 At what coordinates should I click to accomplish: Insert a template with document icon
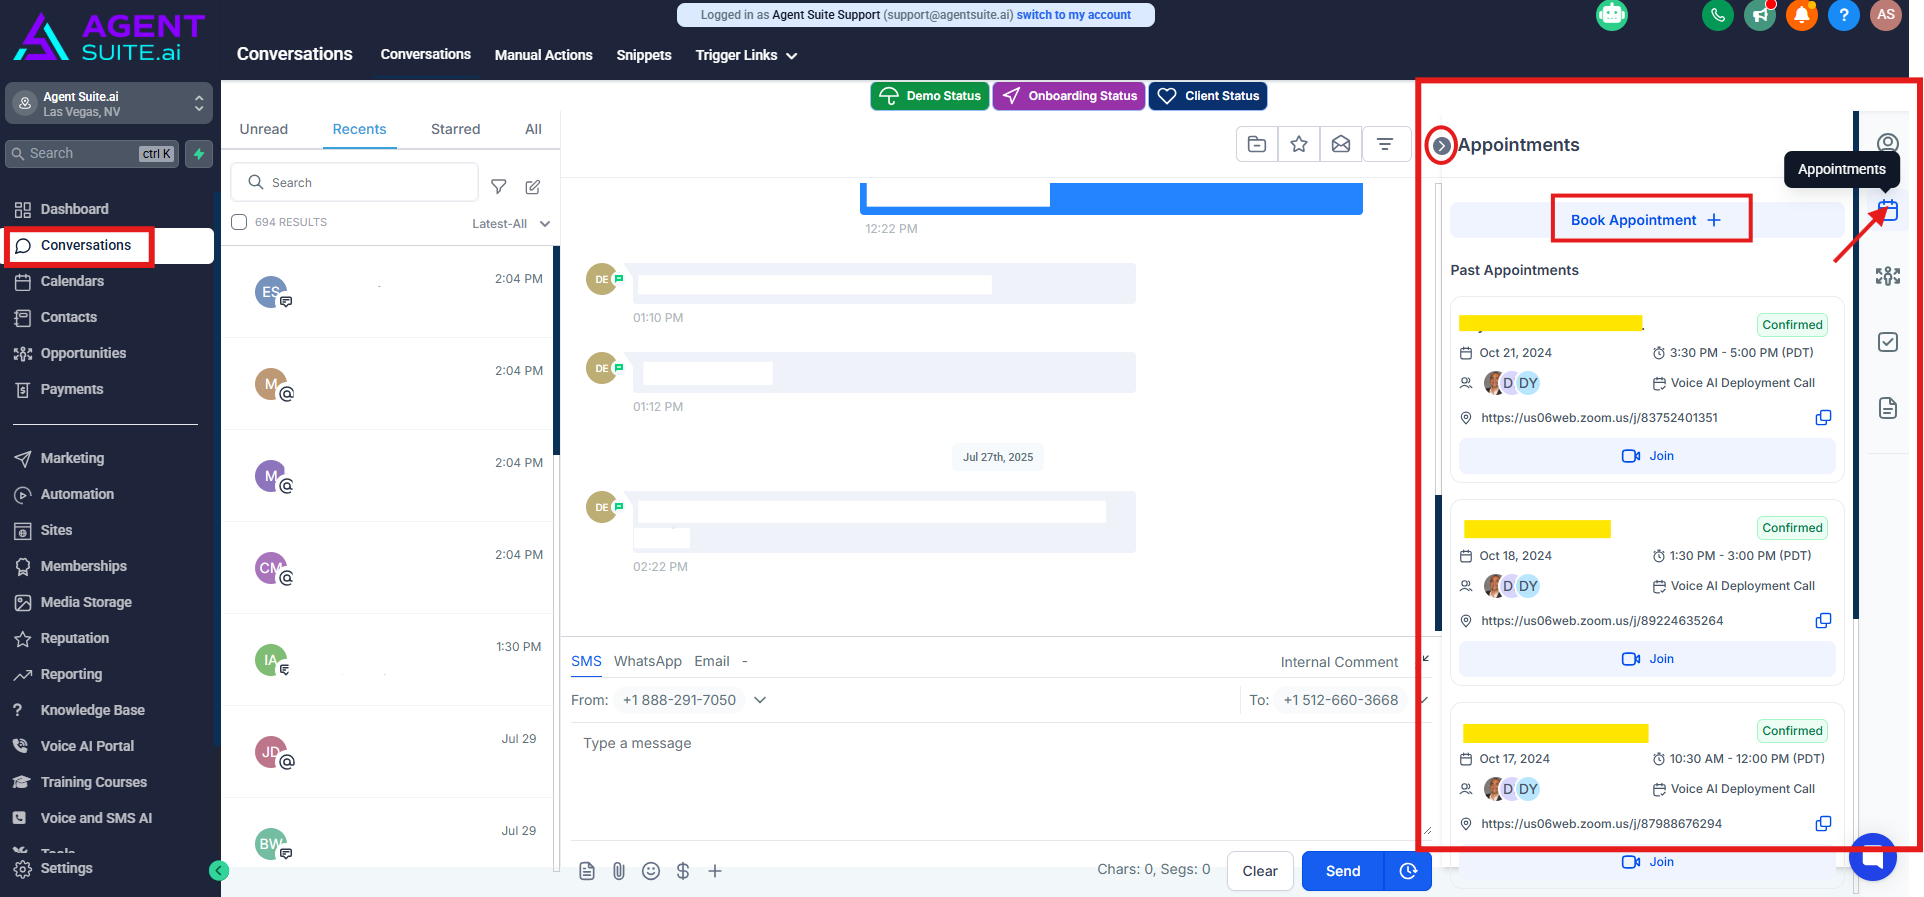pyautogui.click(x=587, y=871)
